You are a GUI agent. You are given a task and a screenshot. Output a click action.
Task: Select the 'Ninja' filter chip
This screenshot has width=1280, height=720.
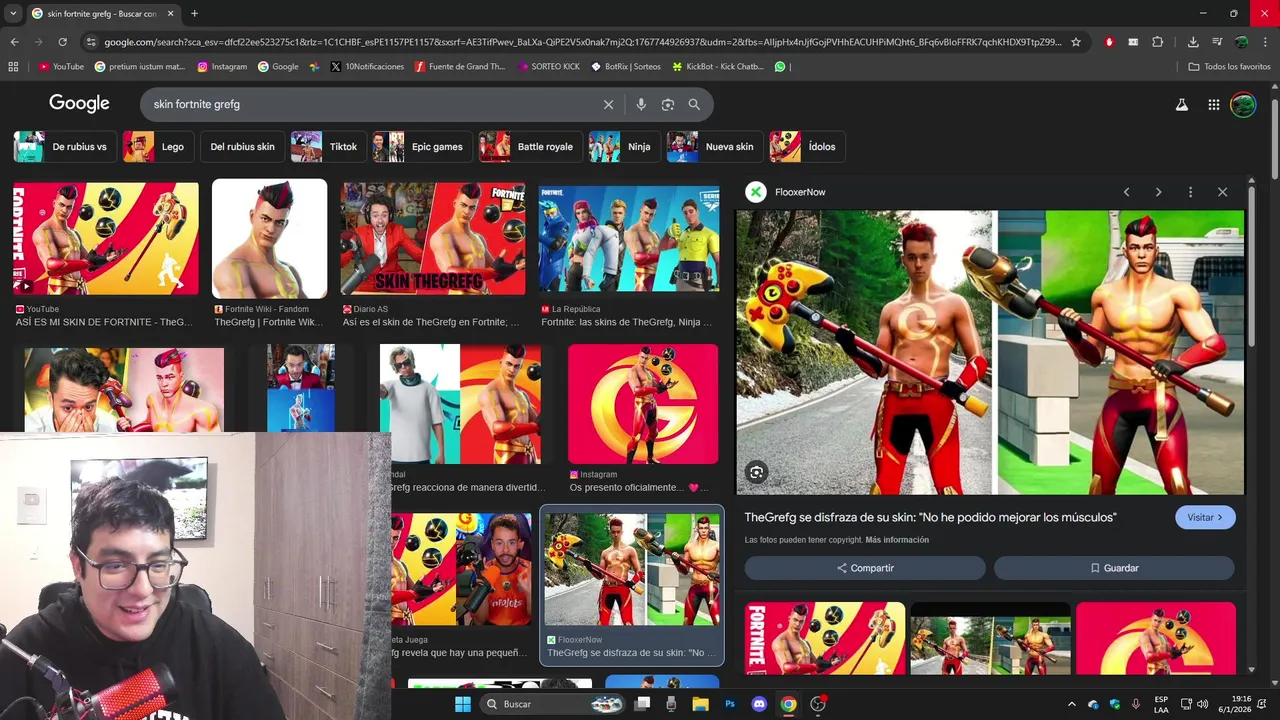click(624, 146)
